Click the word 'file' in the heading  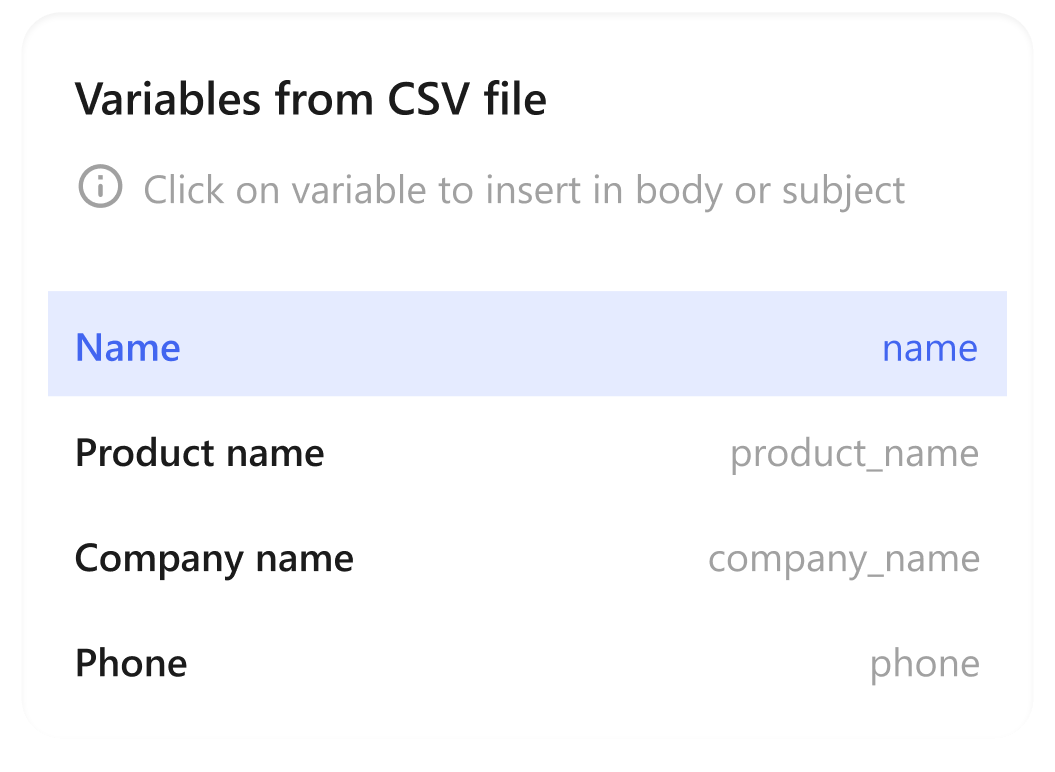[x=514, y=99]
